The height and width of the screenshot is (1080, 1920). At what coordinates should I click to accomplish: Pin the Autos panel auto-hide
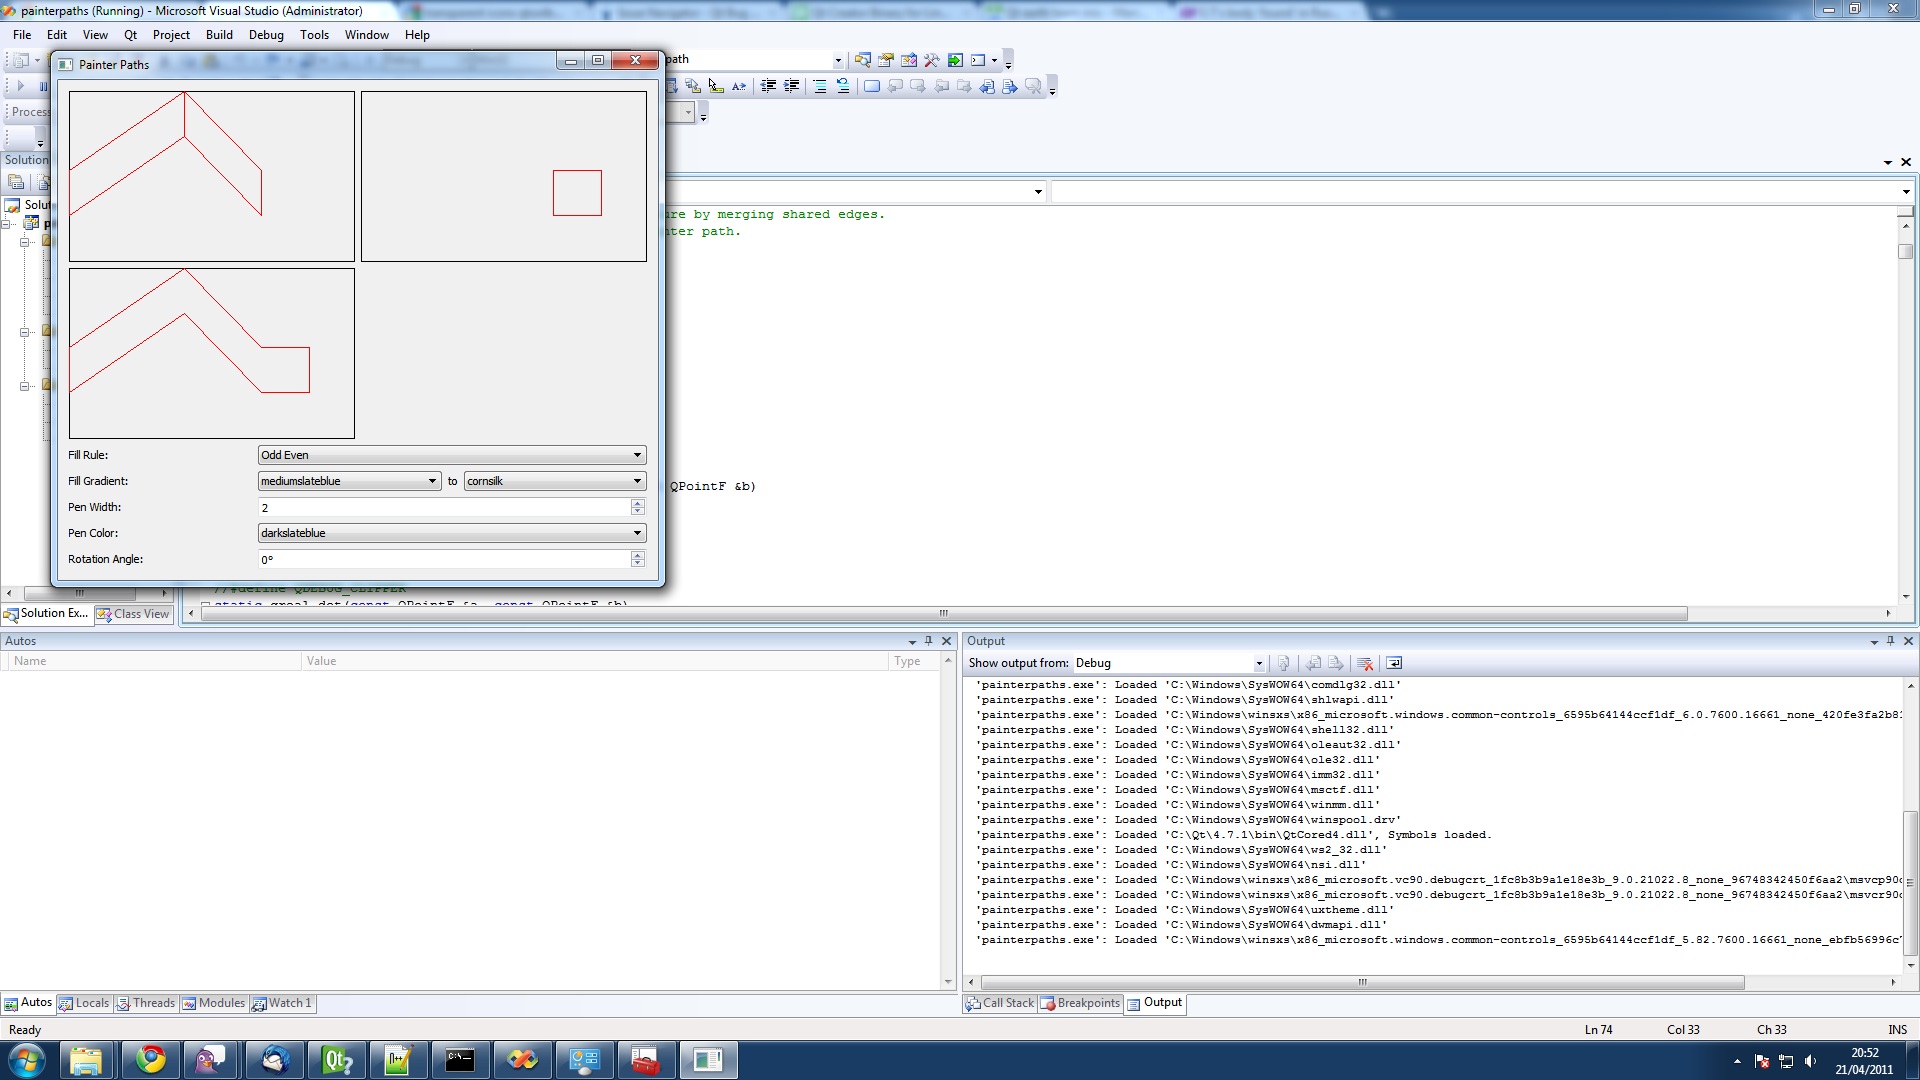click(929, 641)
